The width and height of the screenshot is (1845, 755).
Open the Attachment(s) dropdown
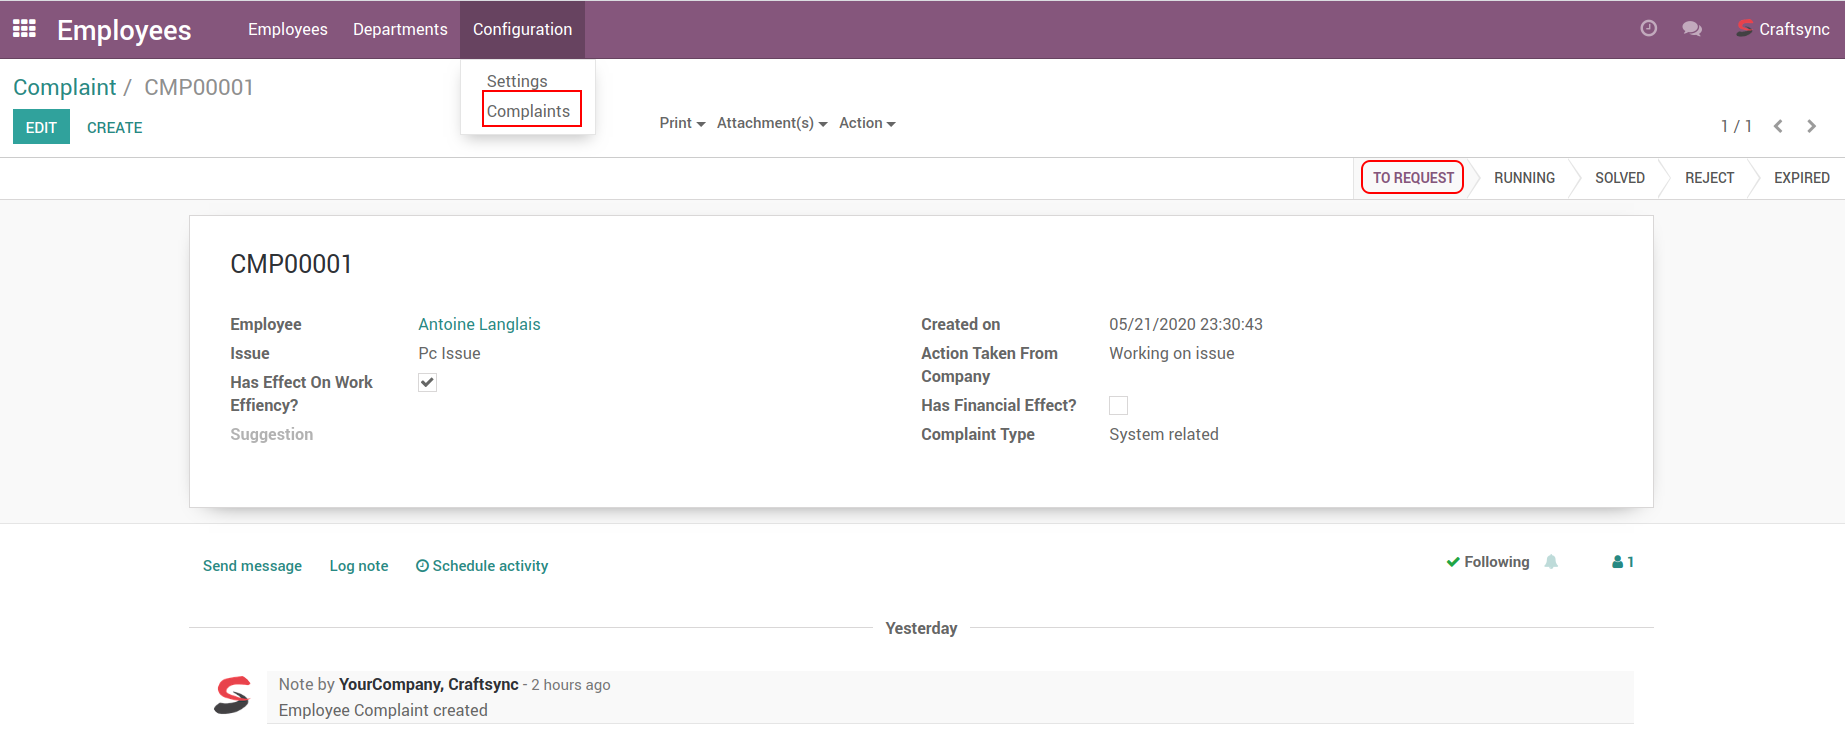(771, 123)
